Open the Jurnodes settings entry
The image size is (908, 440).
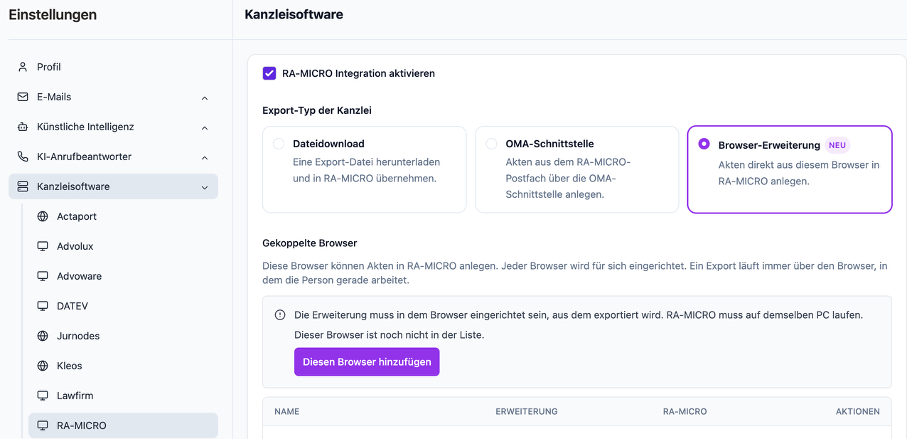[x=123, y=336]
